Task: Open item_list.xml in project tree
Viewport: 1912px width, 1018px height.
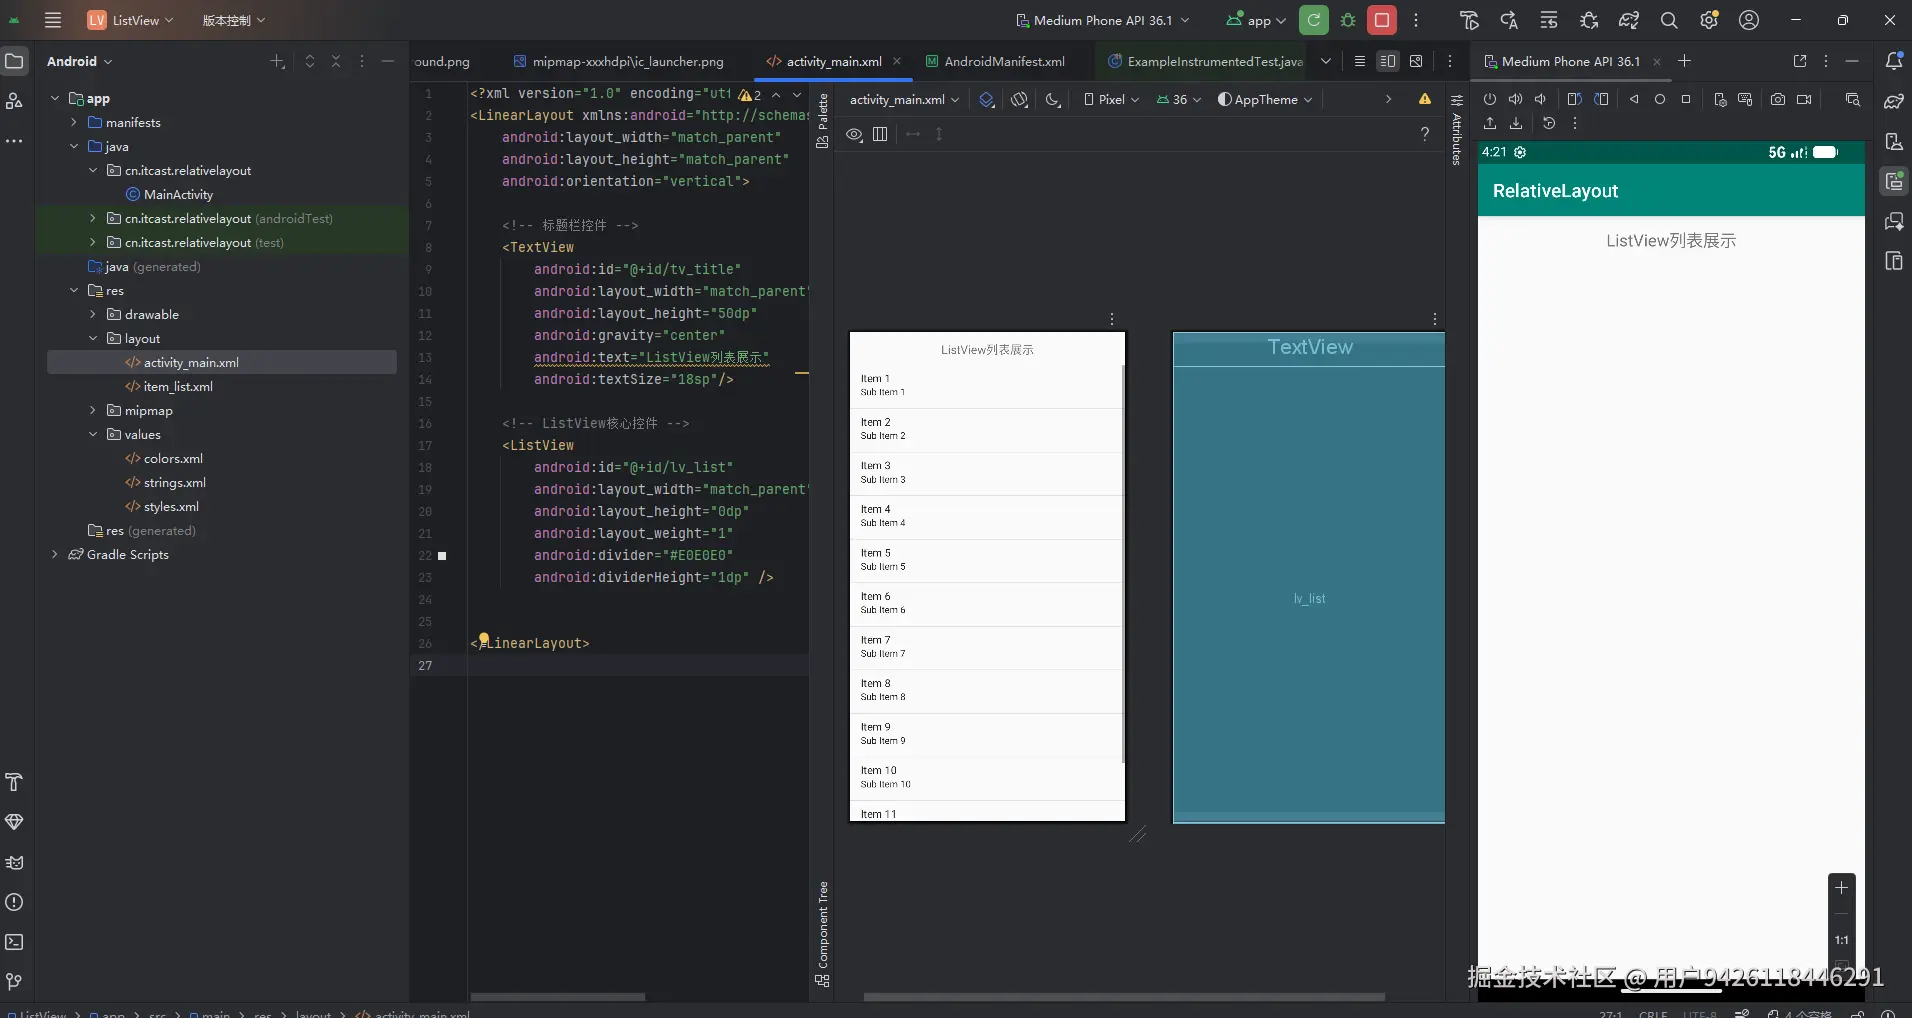Action: 177,386
